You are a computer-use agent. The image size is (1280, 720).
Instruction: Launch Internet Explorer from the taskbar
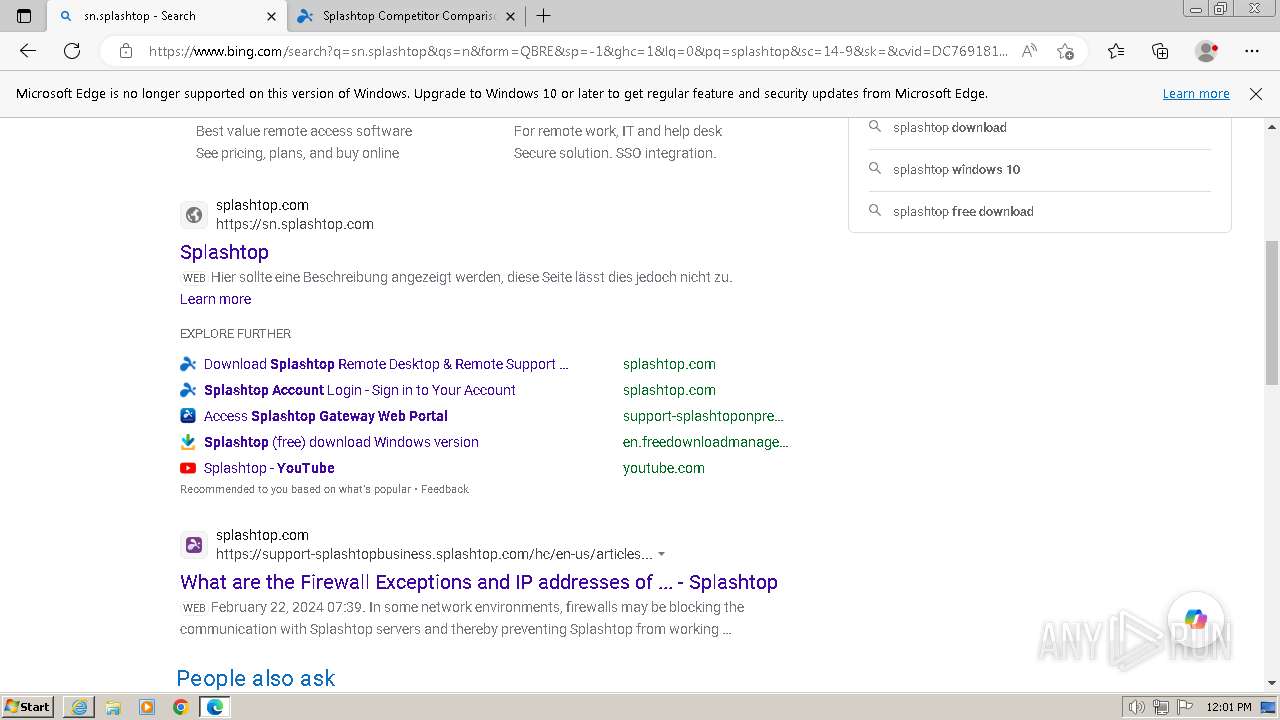point(79,707)
